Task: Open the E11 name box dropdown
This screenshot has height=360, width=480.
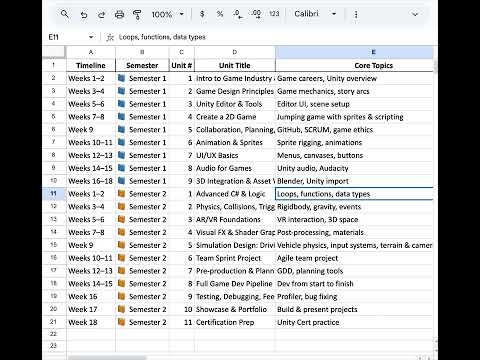Action: pyautogui.click(x=91, y=37)
